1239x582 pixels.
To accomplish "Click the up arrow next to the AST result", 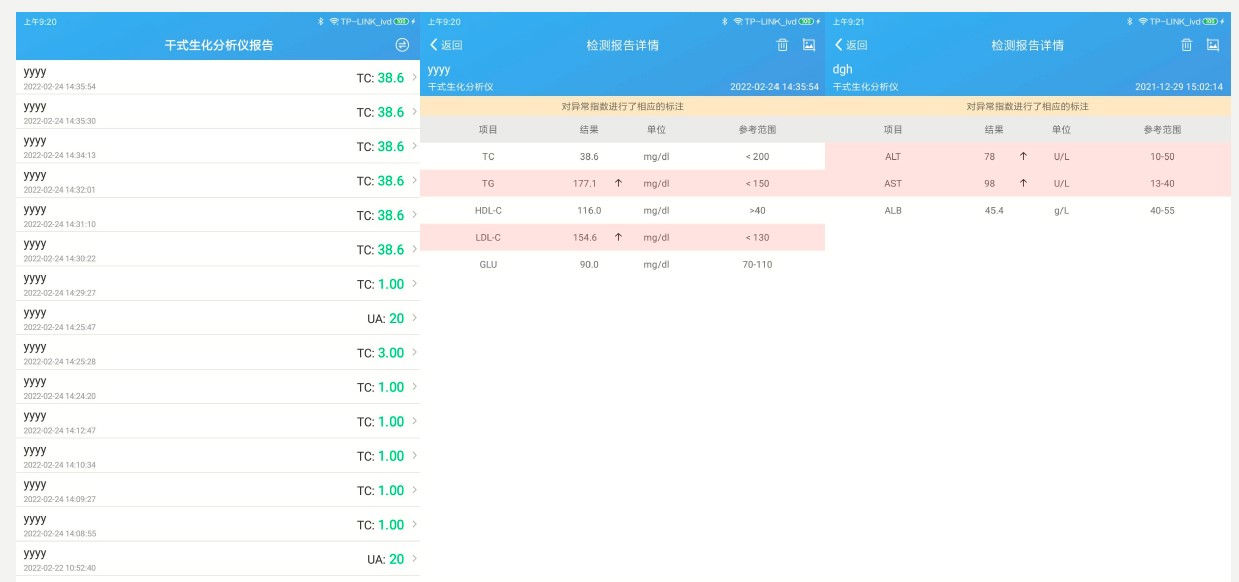I will 1023,183.
